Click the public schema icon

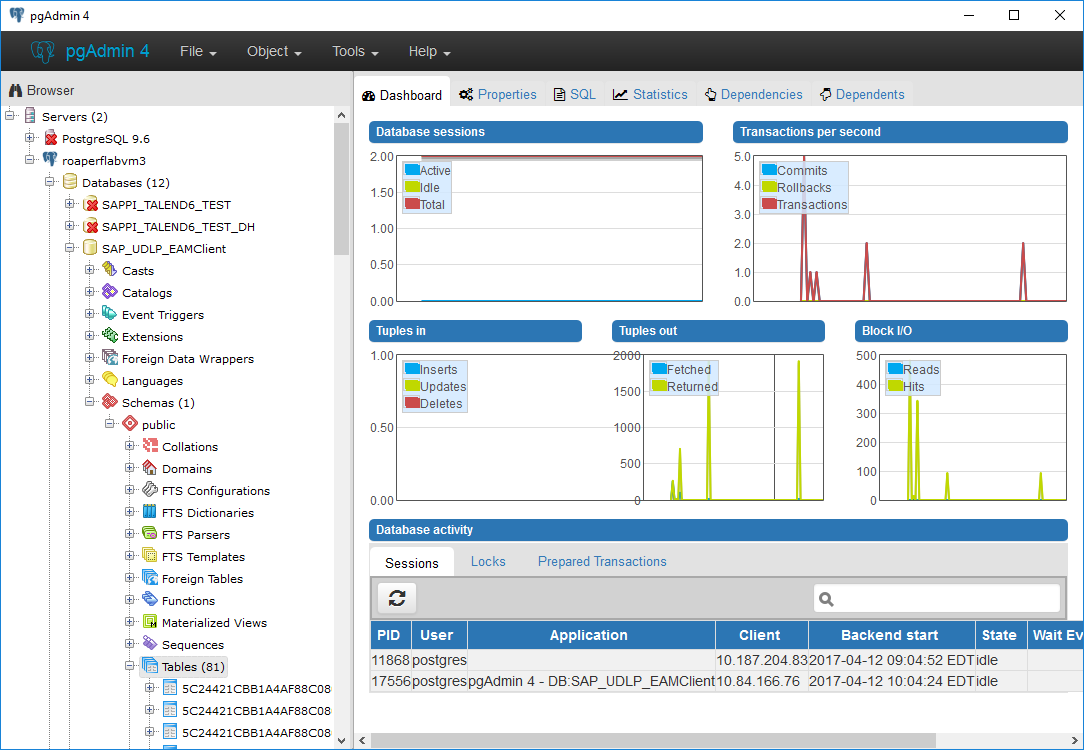pyautogui.click(x=130, y=424)
